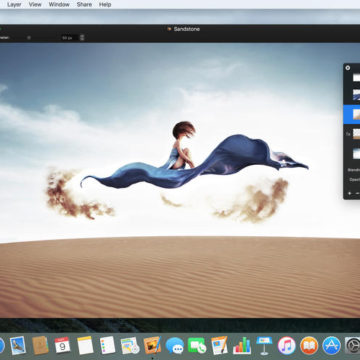Open Pixelmator from the dock
The height and width of the screenshot is (360, 360).
(152, 345)
